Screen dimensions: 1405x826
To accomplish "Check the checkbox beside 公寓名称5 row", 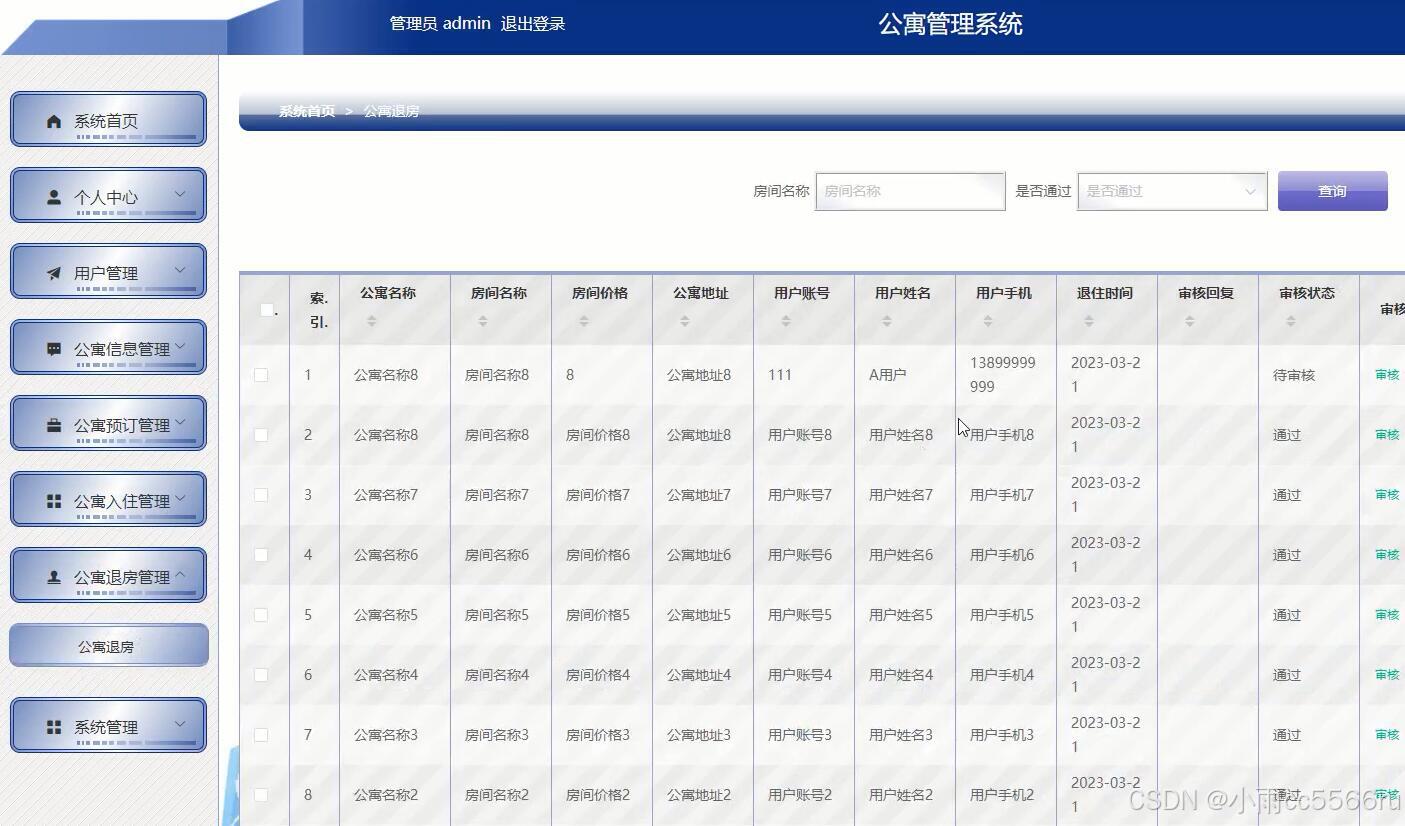I will 261,615.
